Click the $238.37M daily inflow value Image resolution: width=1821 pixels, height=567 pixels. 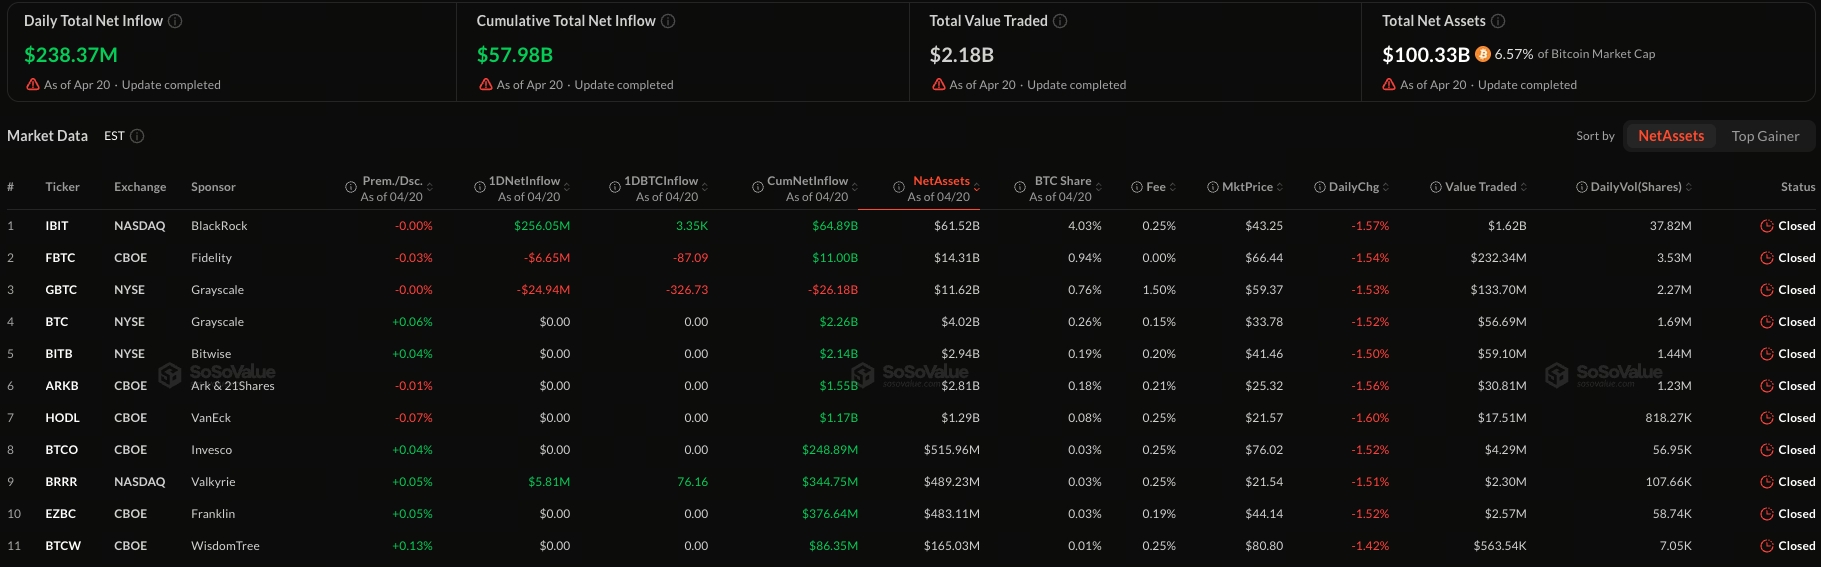point(71,55)
